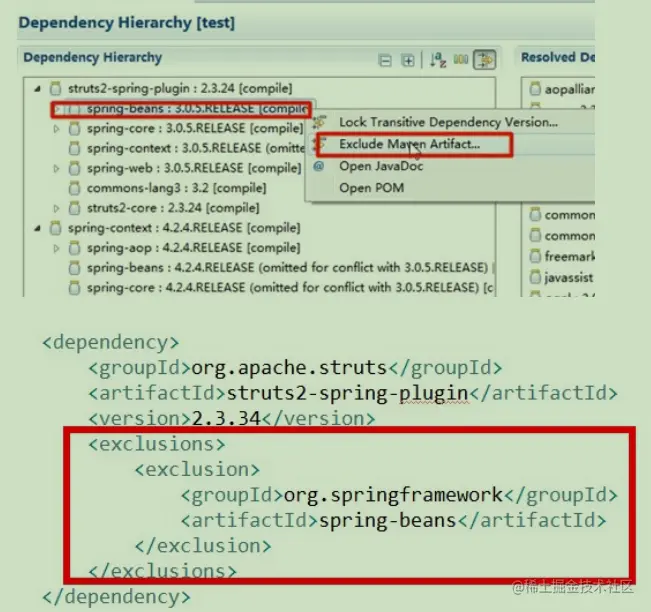
Task: Click the closing </dependency> tag
Action: coord(116,597)
